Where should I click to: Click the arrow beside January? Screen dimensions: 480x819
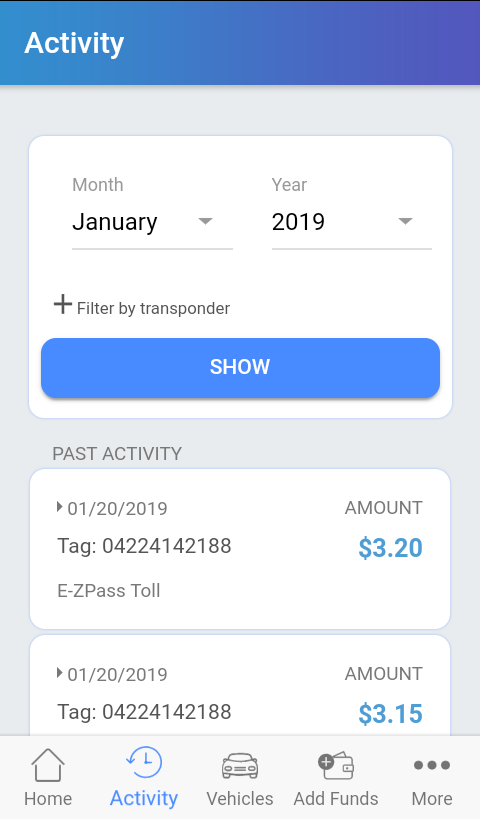tap(206, 221)
